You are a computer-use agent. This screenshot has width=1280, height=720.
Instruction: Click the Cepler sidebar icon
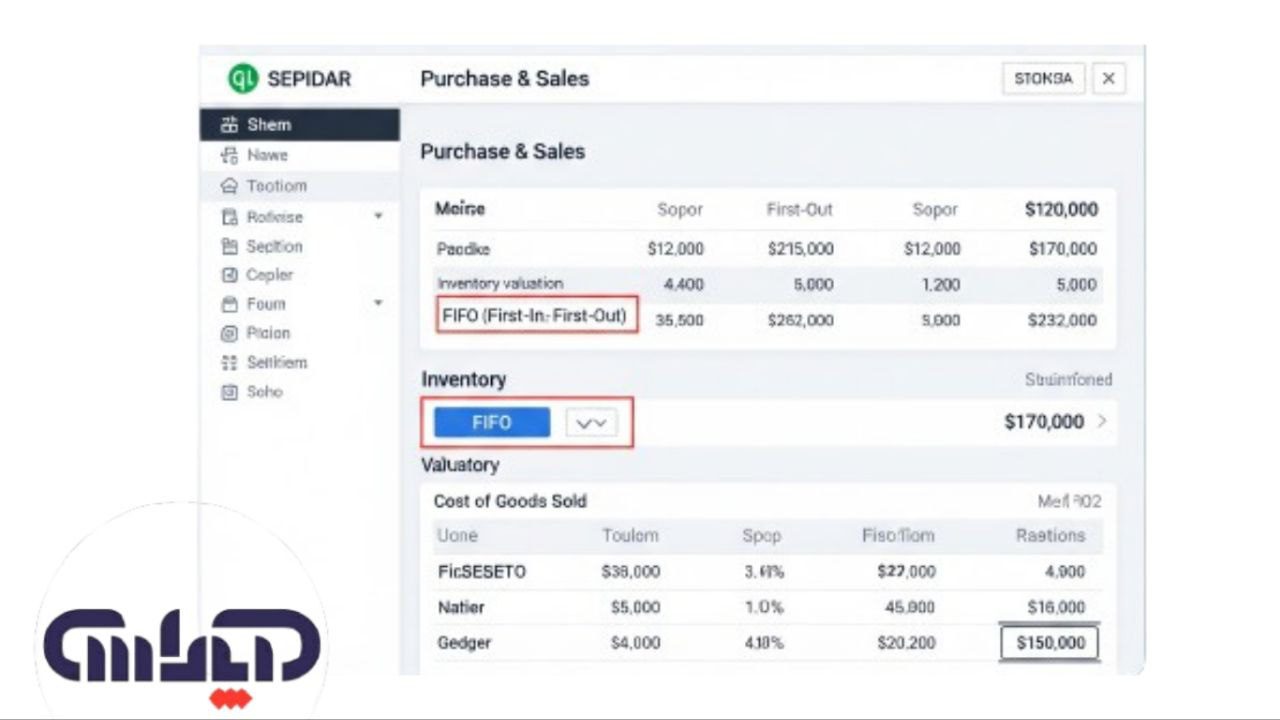(229, 275)
